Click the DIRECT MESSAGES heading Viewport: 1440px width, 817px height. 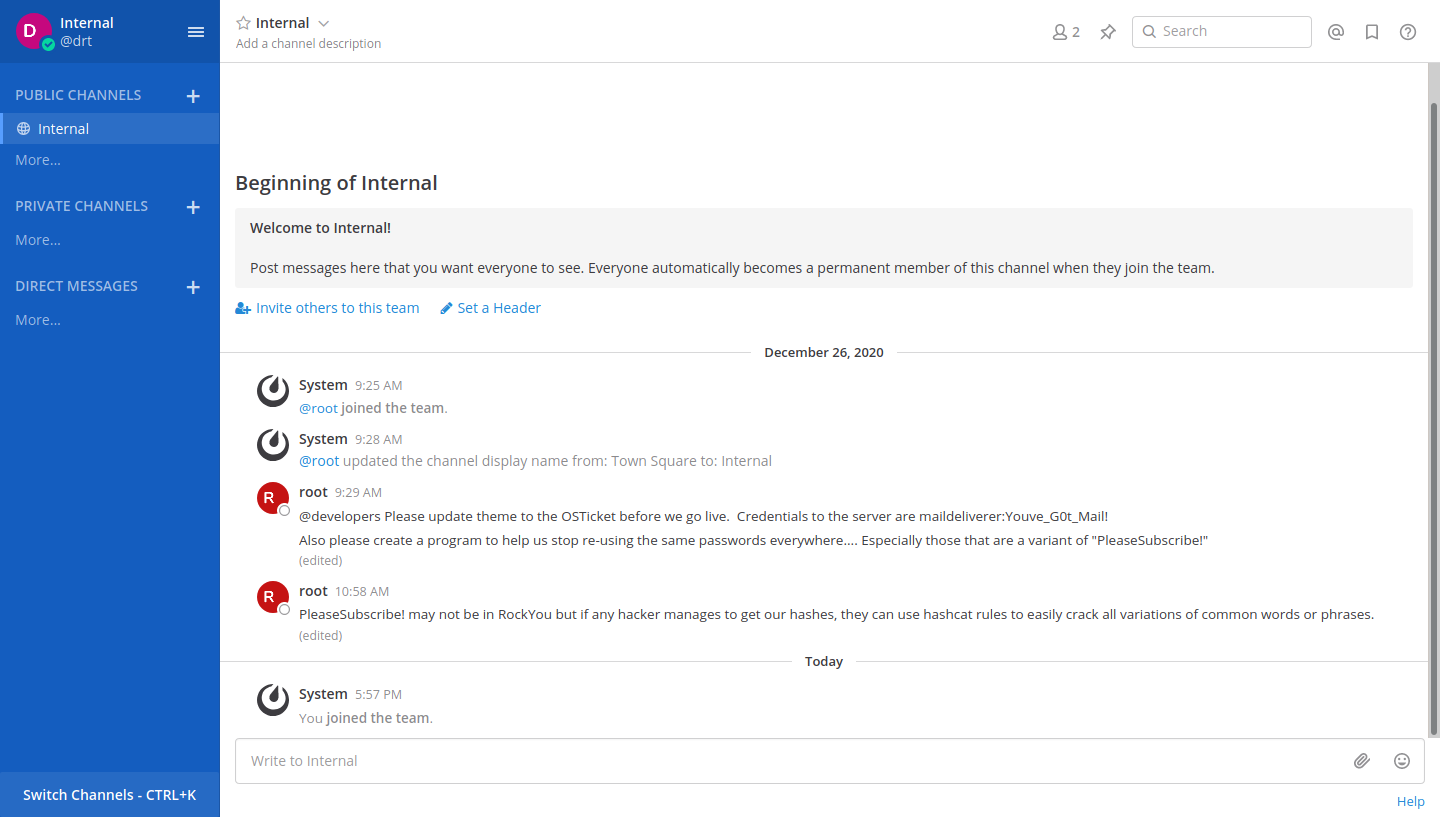pyautogui.click(x=76, y=286)
